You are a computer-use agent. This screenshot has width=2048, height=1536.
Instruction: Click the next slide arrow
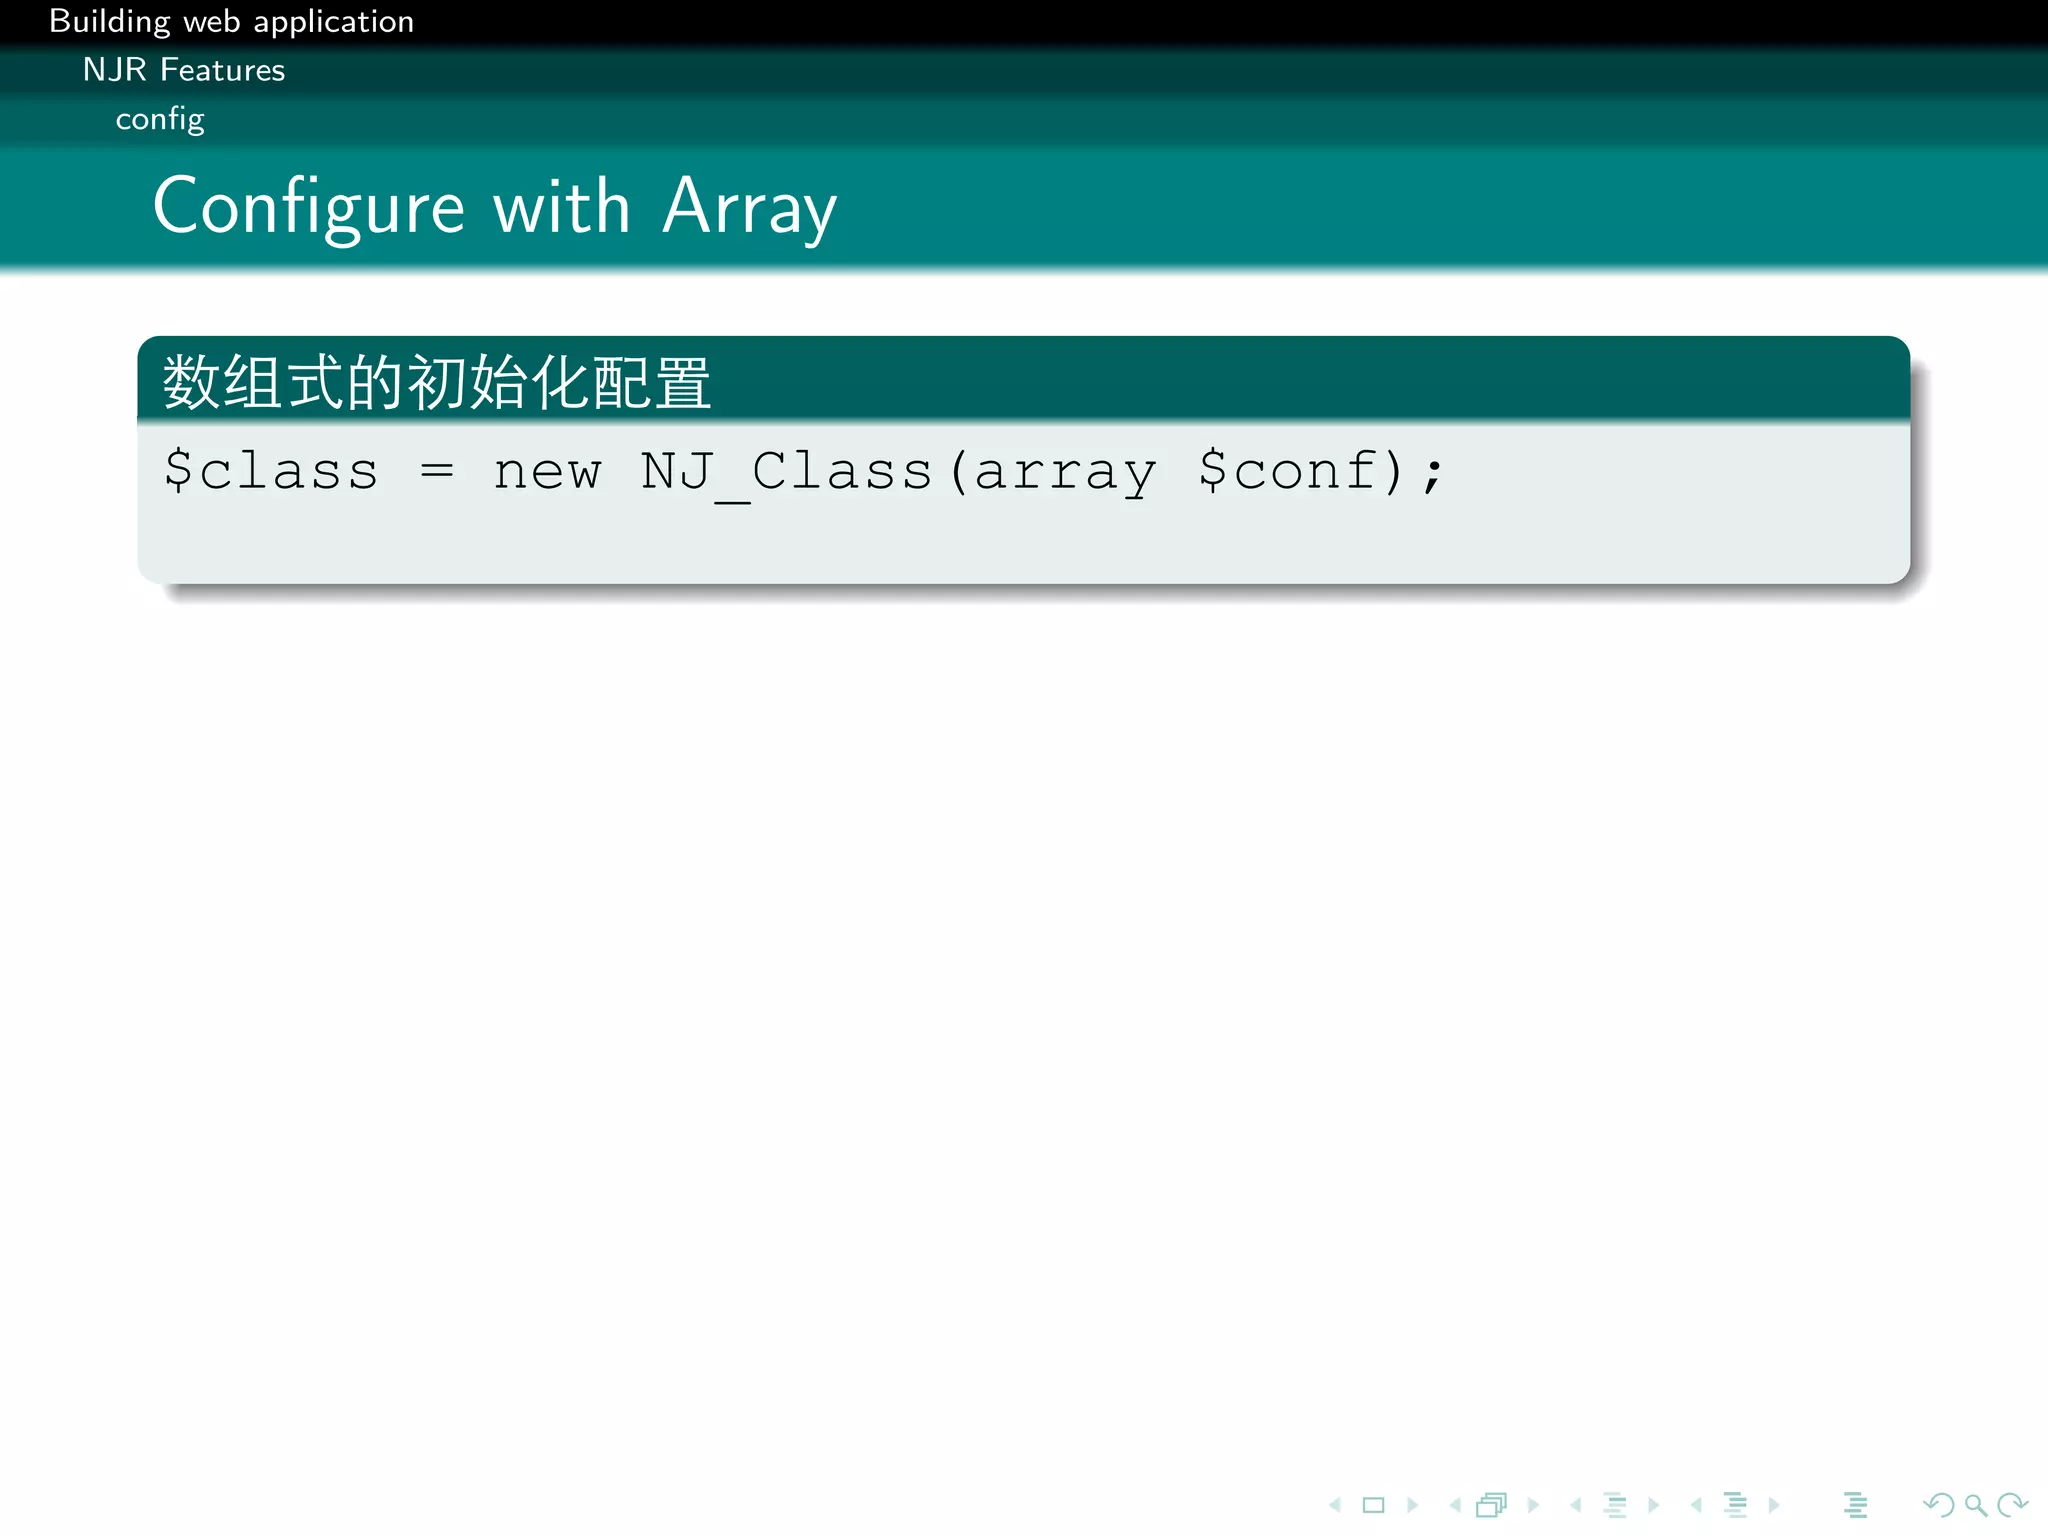pos(1412,1505)
